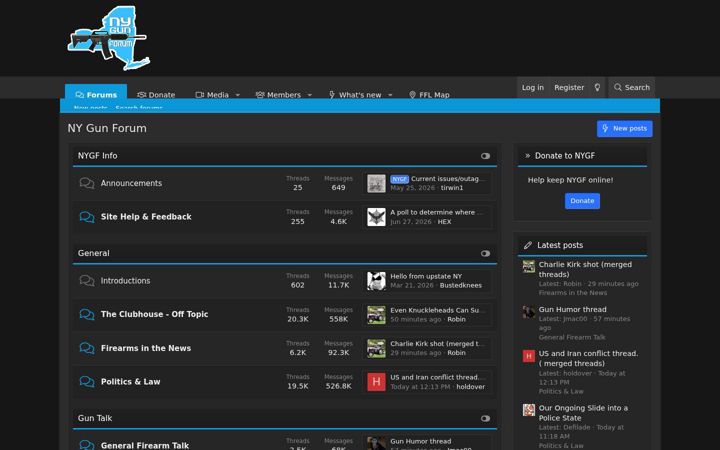Click the Announcements forum bubble icon

[87, 183]
